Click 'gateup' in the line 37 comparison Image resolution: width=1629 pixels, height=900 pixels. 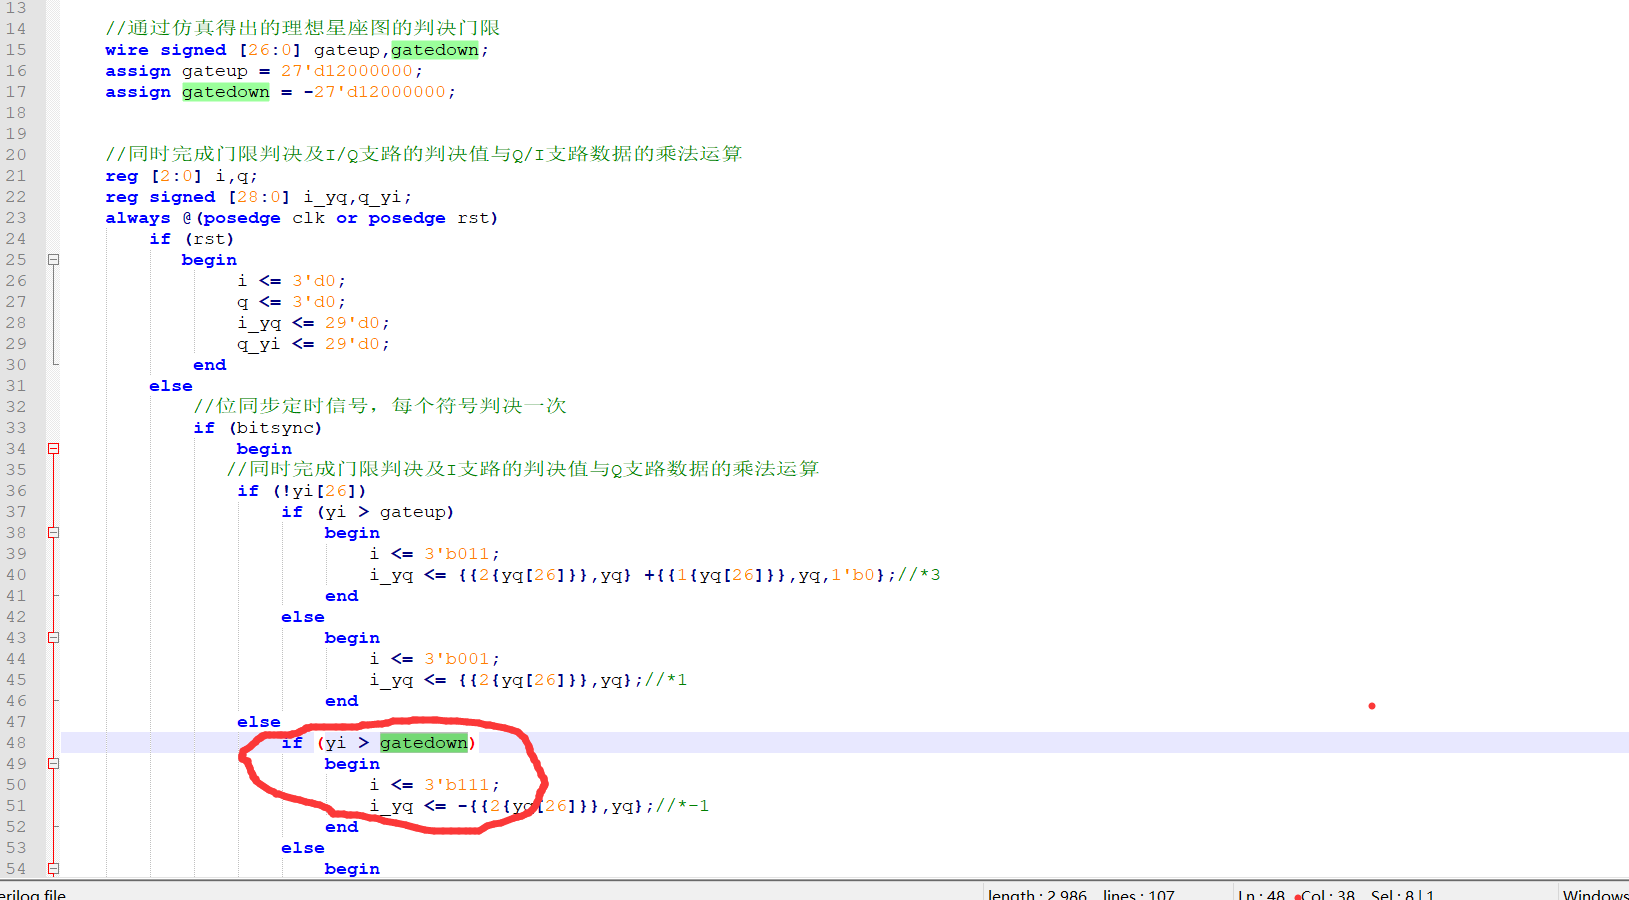412,512
